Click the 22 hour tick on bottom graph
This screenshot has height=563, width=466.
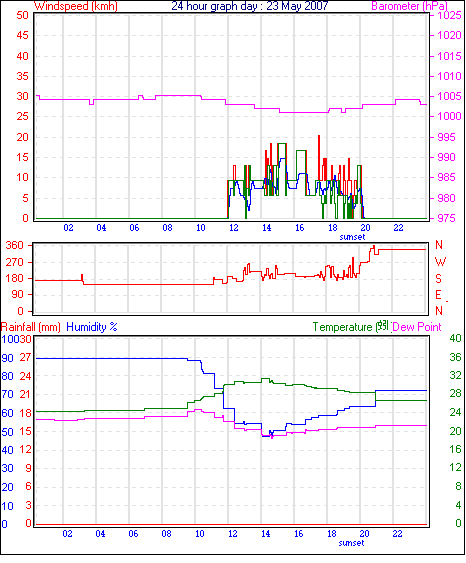tap(397, 534)
